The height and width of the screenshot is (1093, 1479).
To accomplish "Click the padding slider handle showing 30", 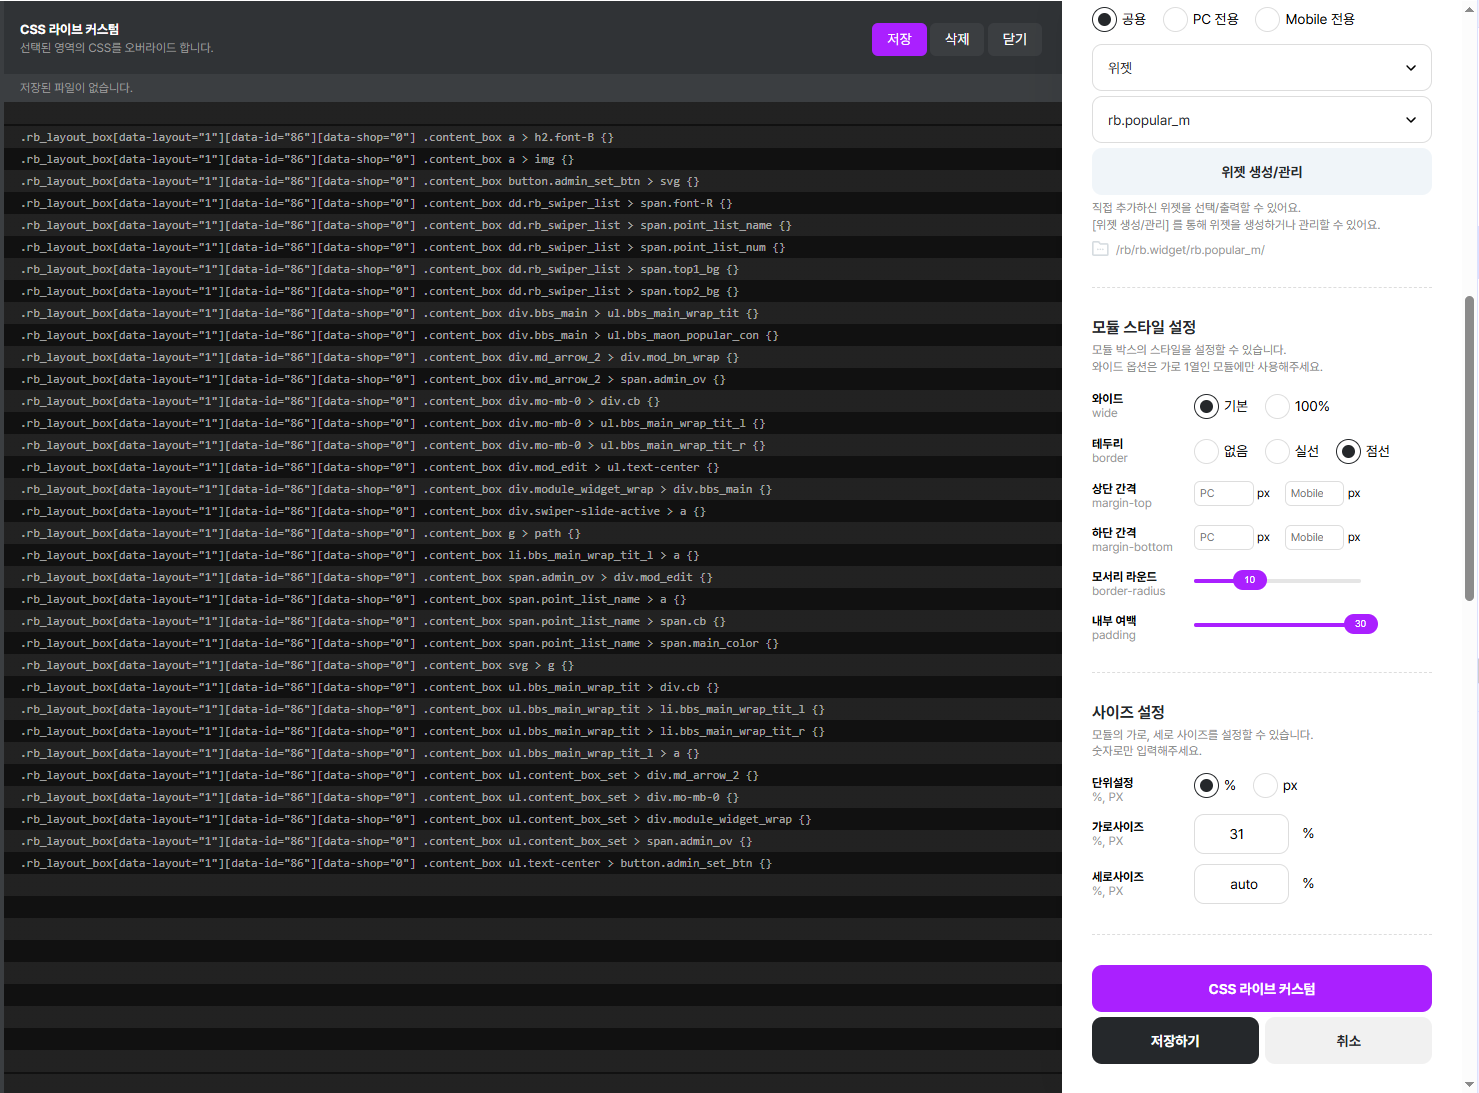I will [1360, 624].
